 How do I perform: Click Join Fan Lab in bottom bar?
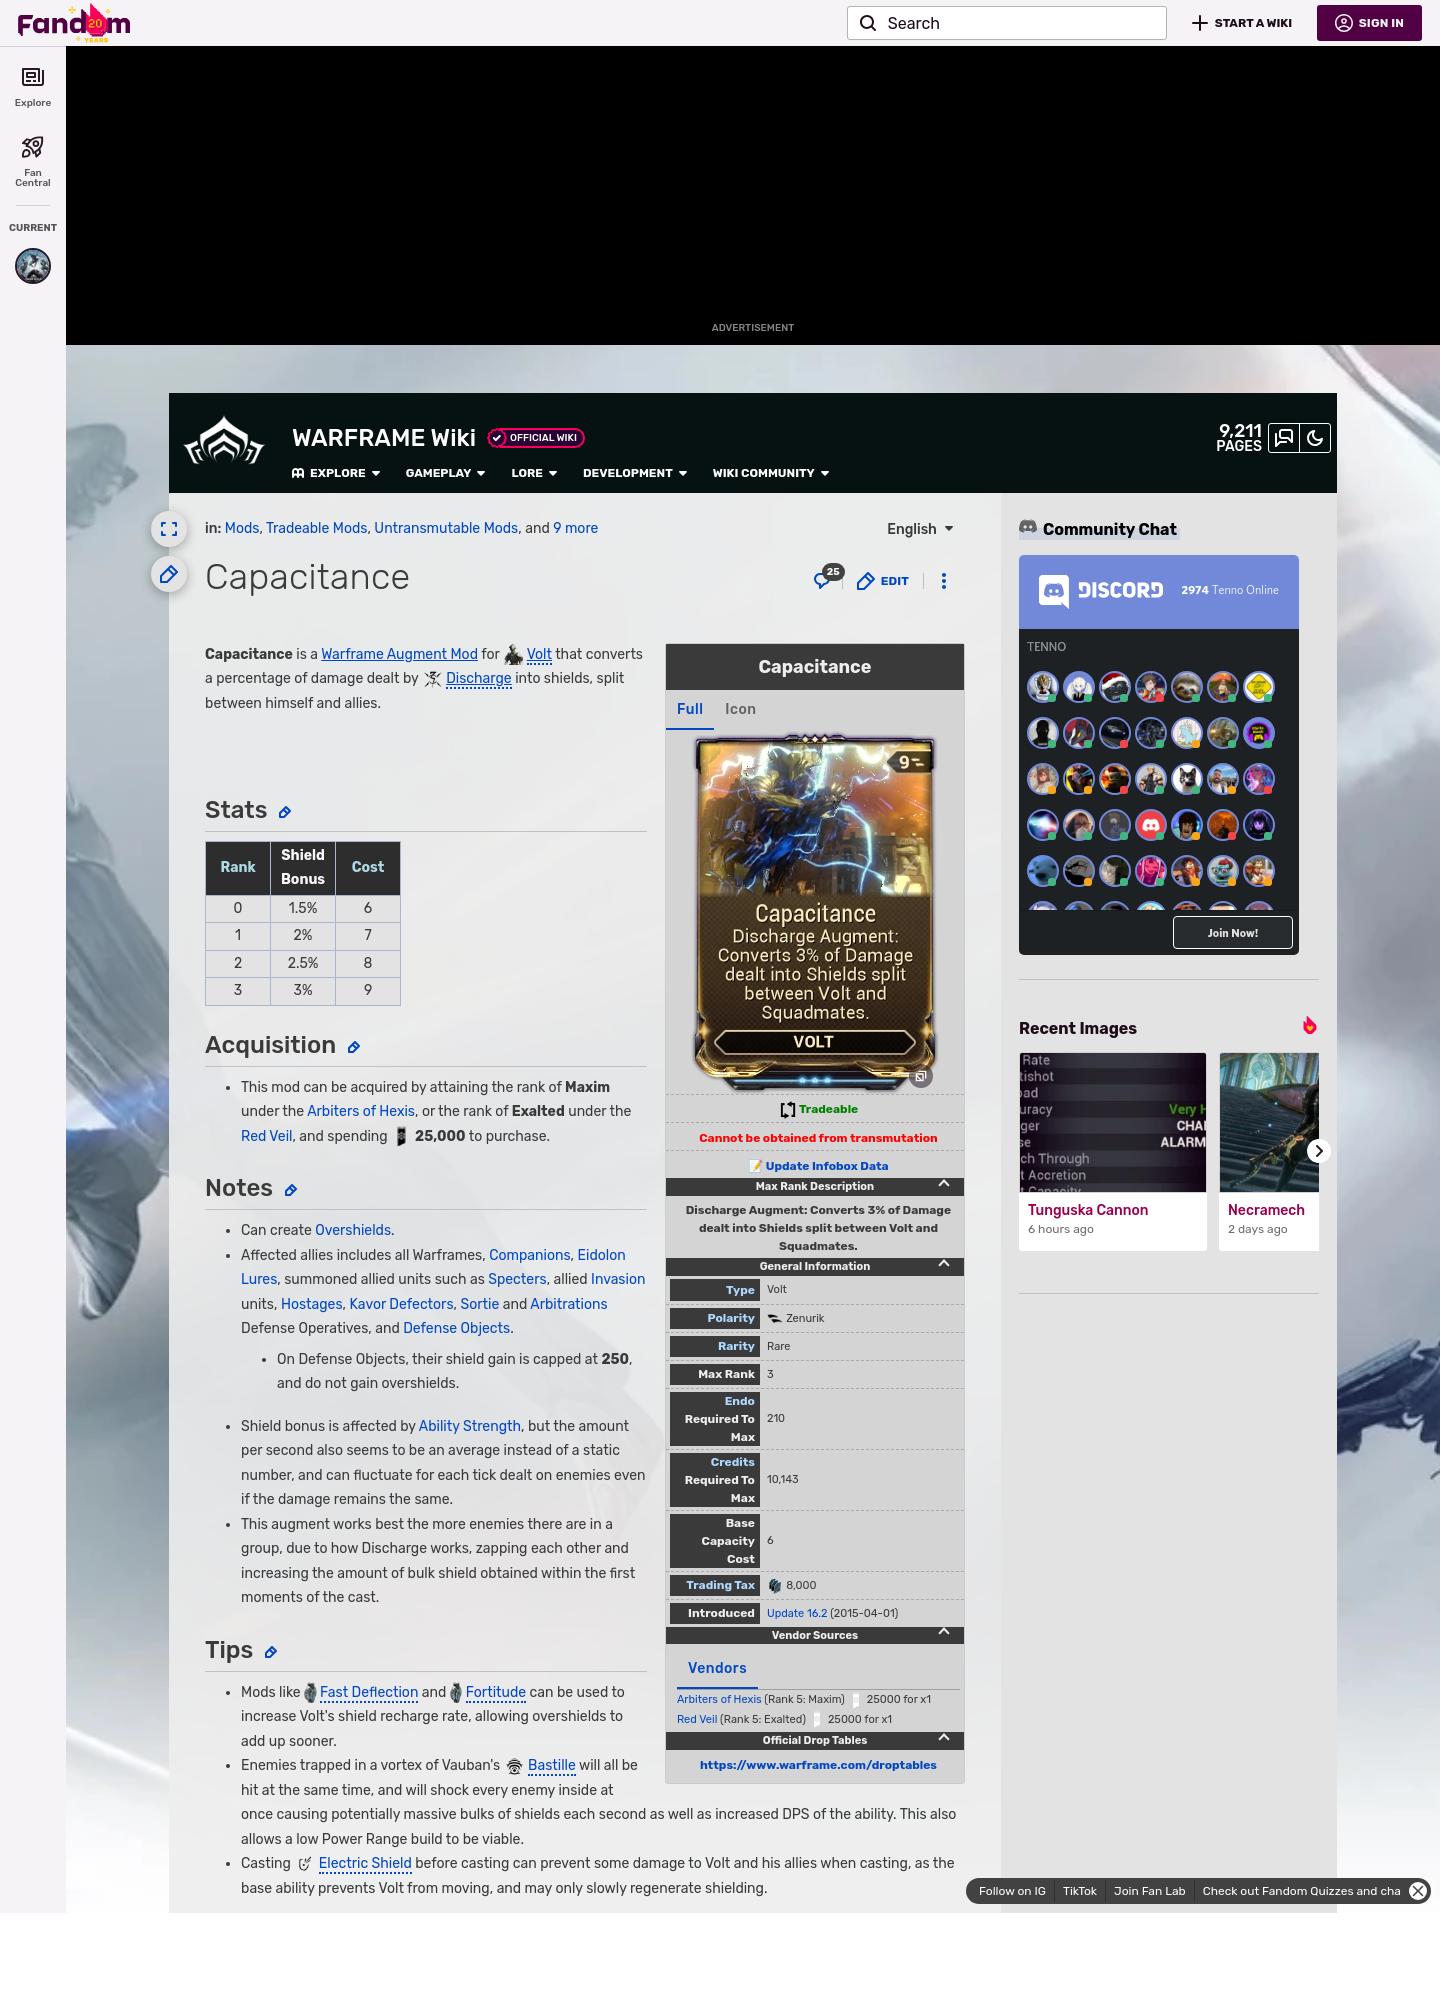click(1150, 1891)
